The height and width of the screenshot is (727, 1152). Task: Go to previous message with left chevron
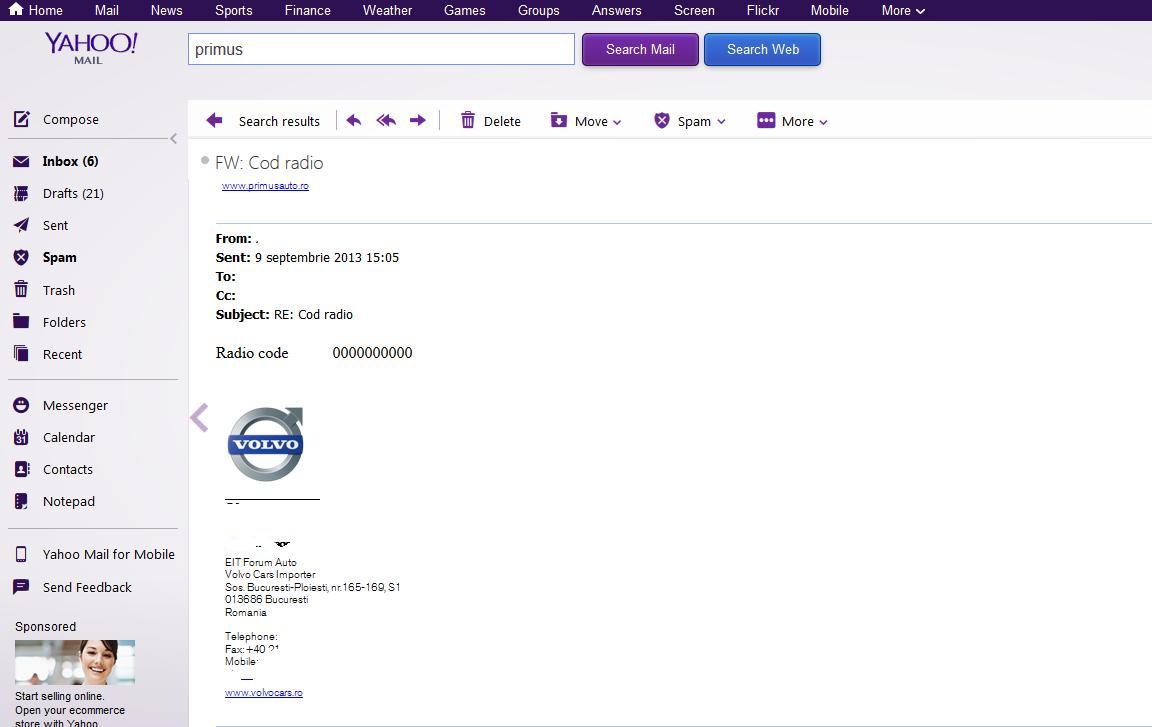199,417
